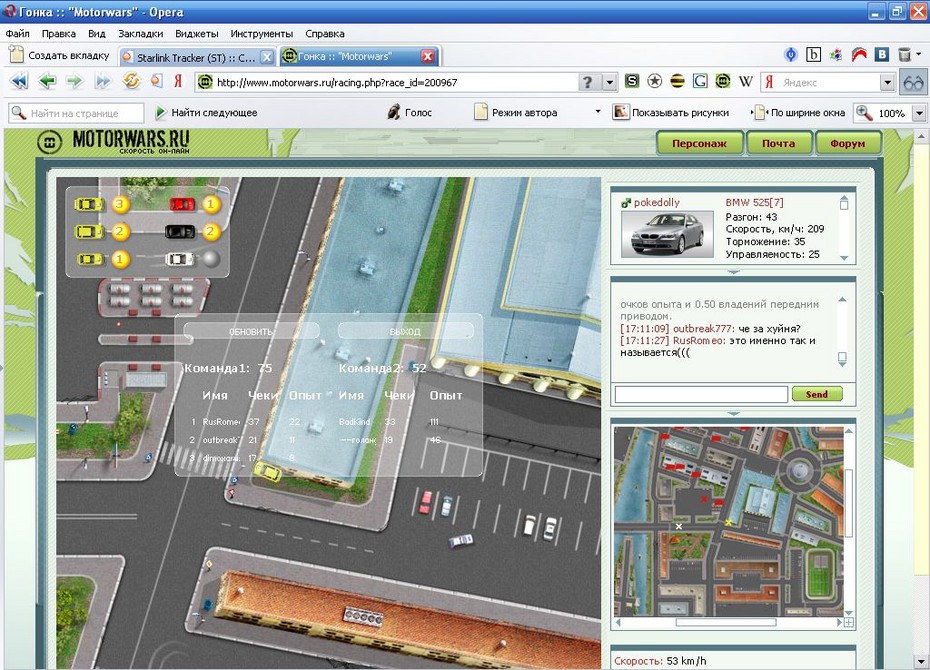Open the Форум page

[x=848, y=143]
